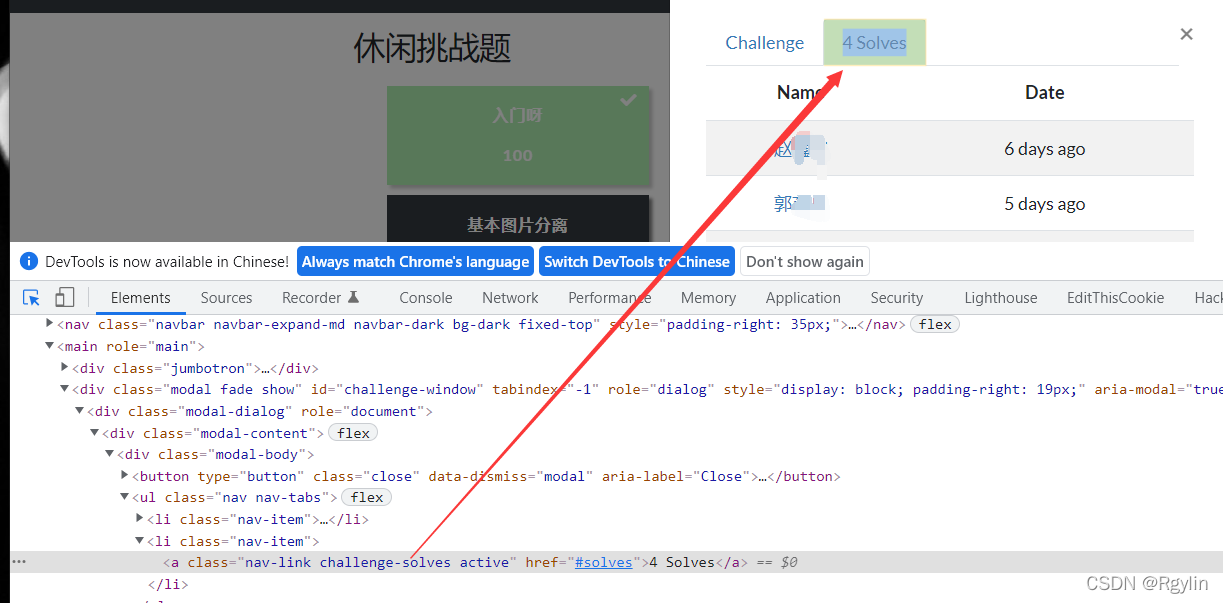Viewport: 1223px width, 603px height.
Task: Open the Application tab
Action: 803,297
